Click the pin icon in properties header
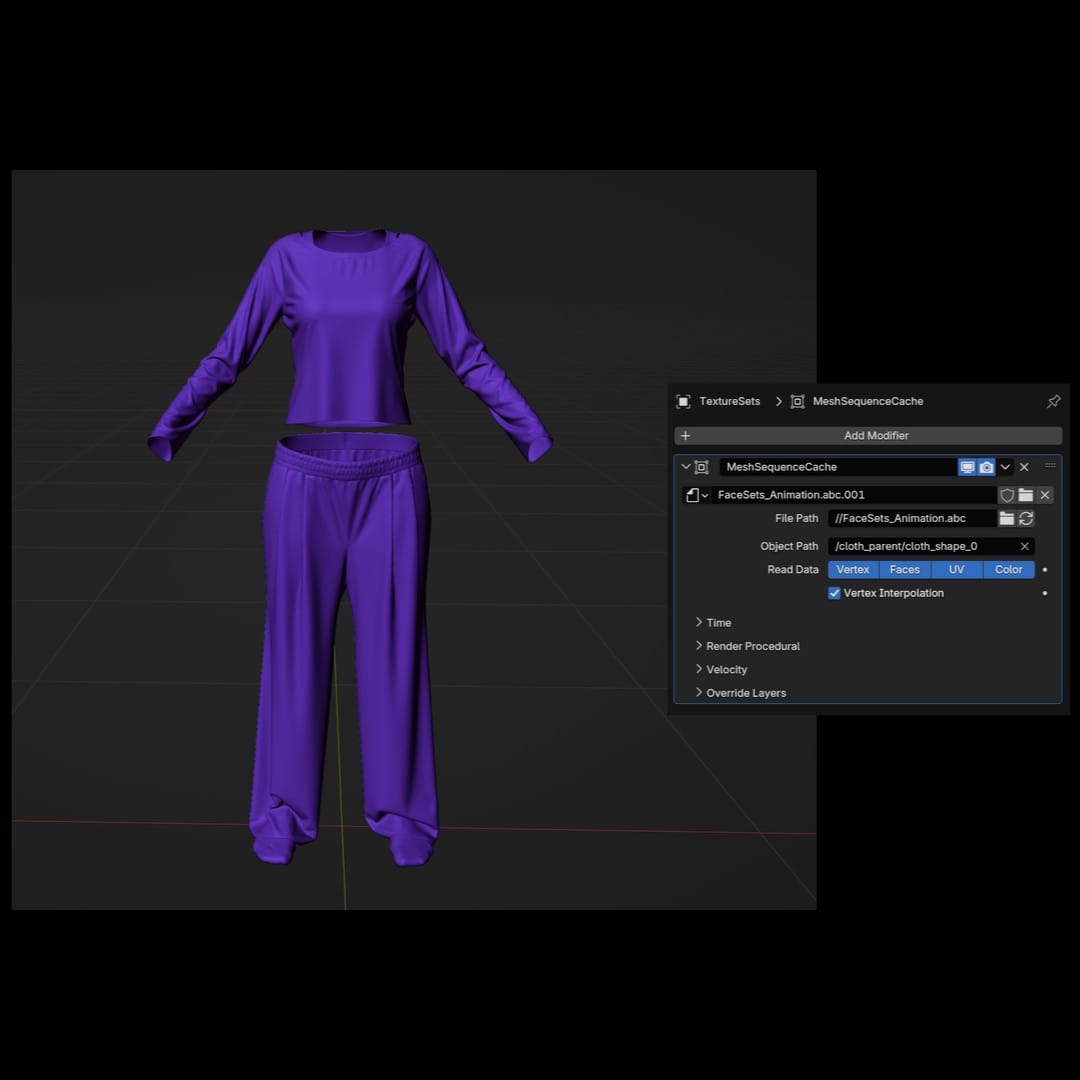The width and height of the screenshot is (1080, 1080). coord(1053,401)
